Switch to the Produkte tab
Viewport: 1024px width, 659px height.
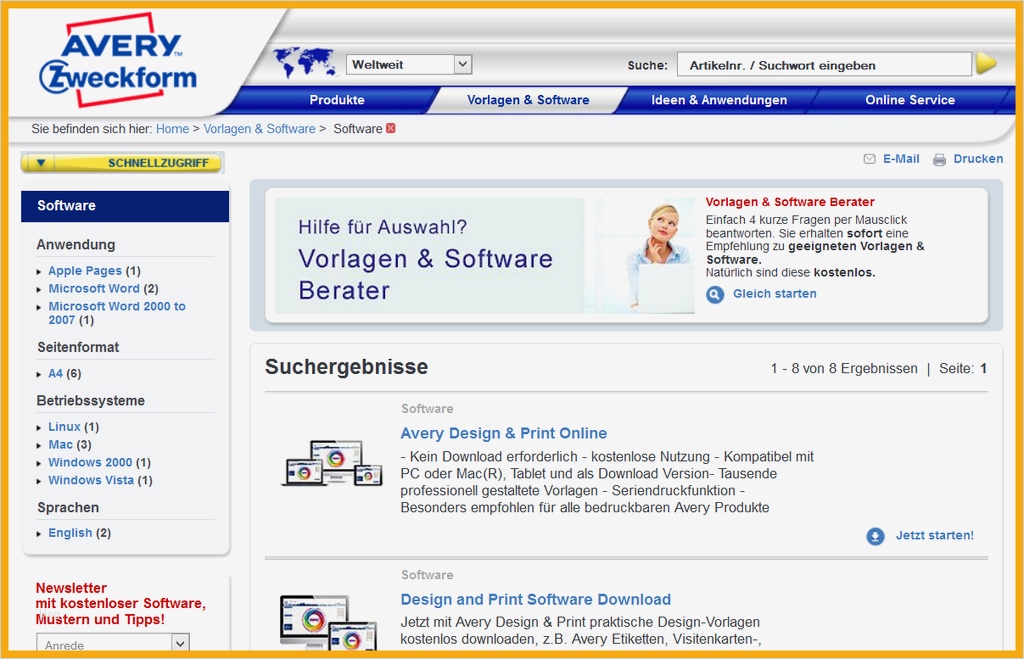coord(336,100)
